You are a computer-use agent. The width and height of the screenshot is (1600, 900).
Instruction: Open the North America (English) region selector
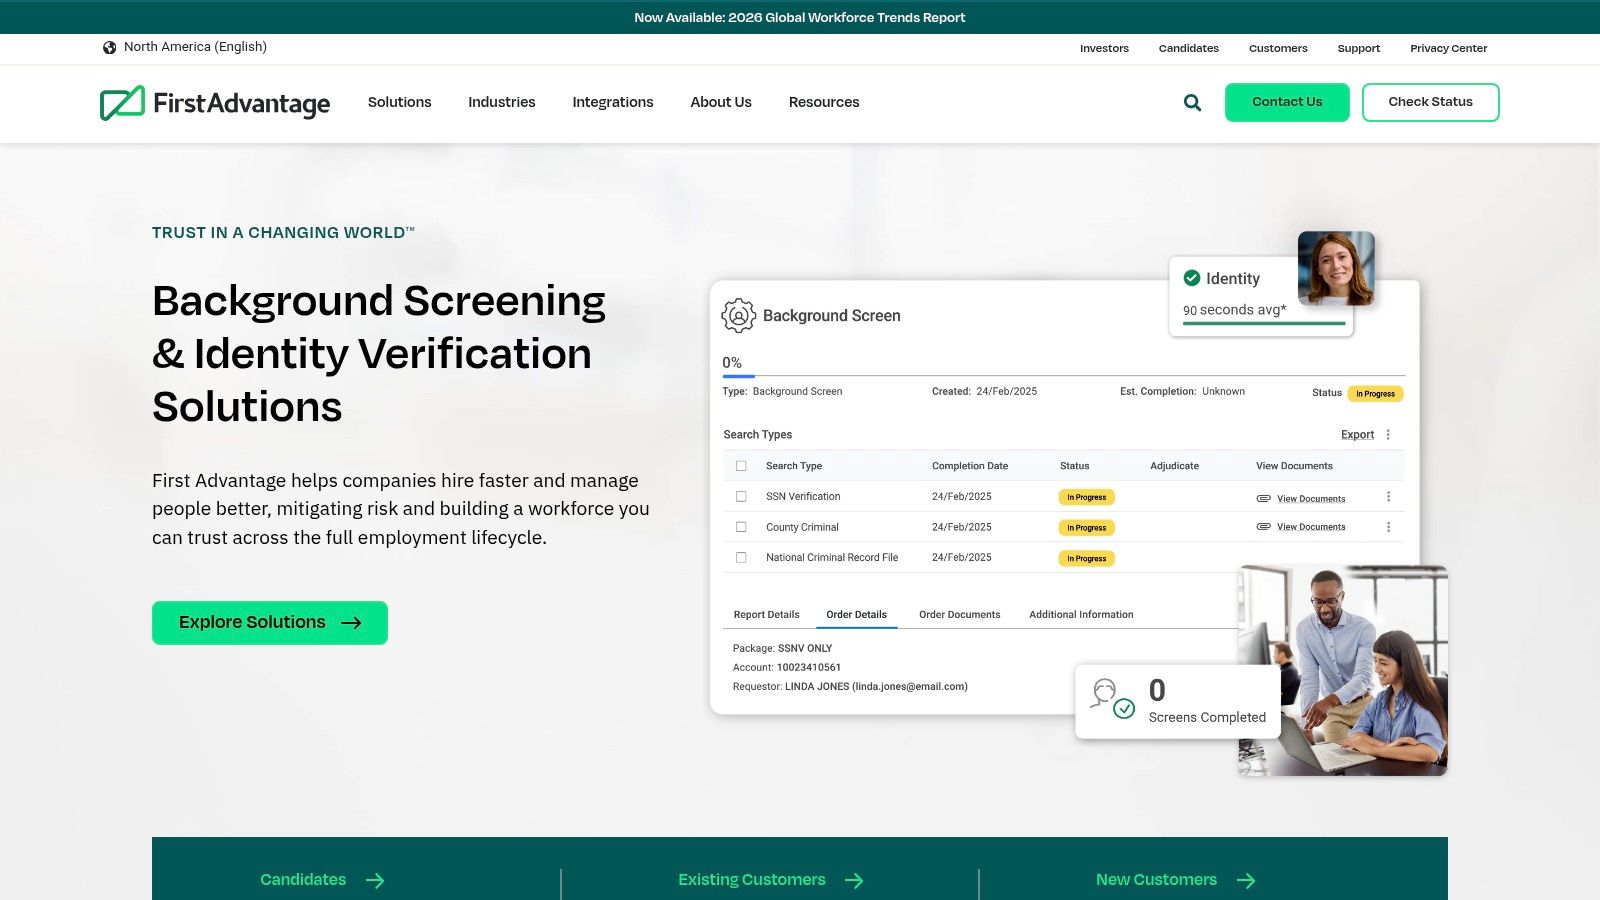[185, 47]
